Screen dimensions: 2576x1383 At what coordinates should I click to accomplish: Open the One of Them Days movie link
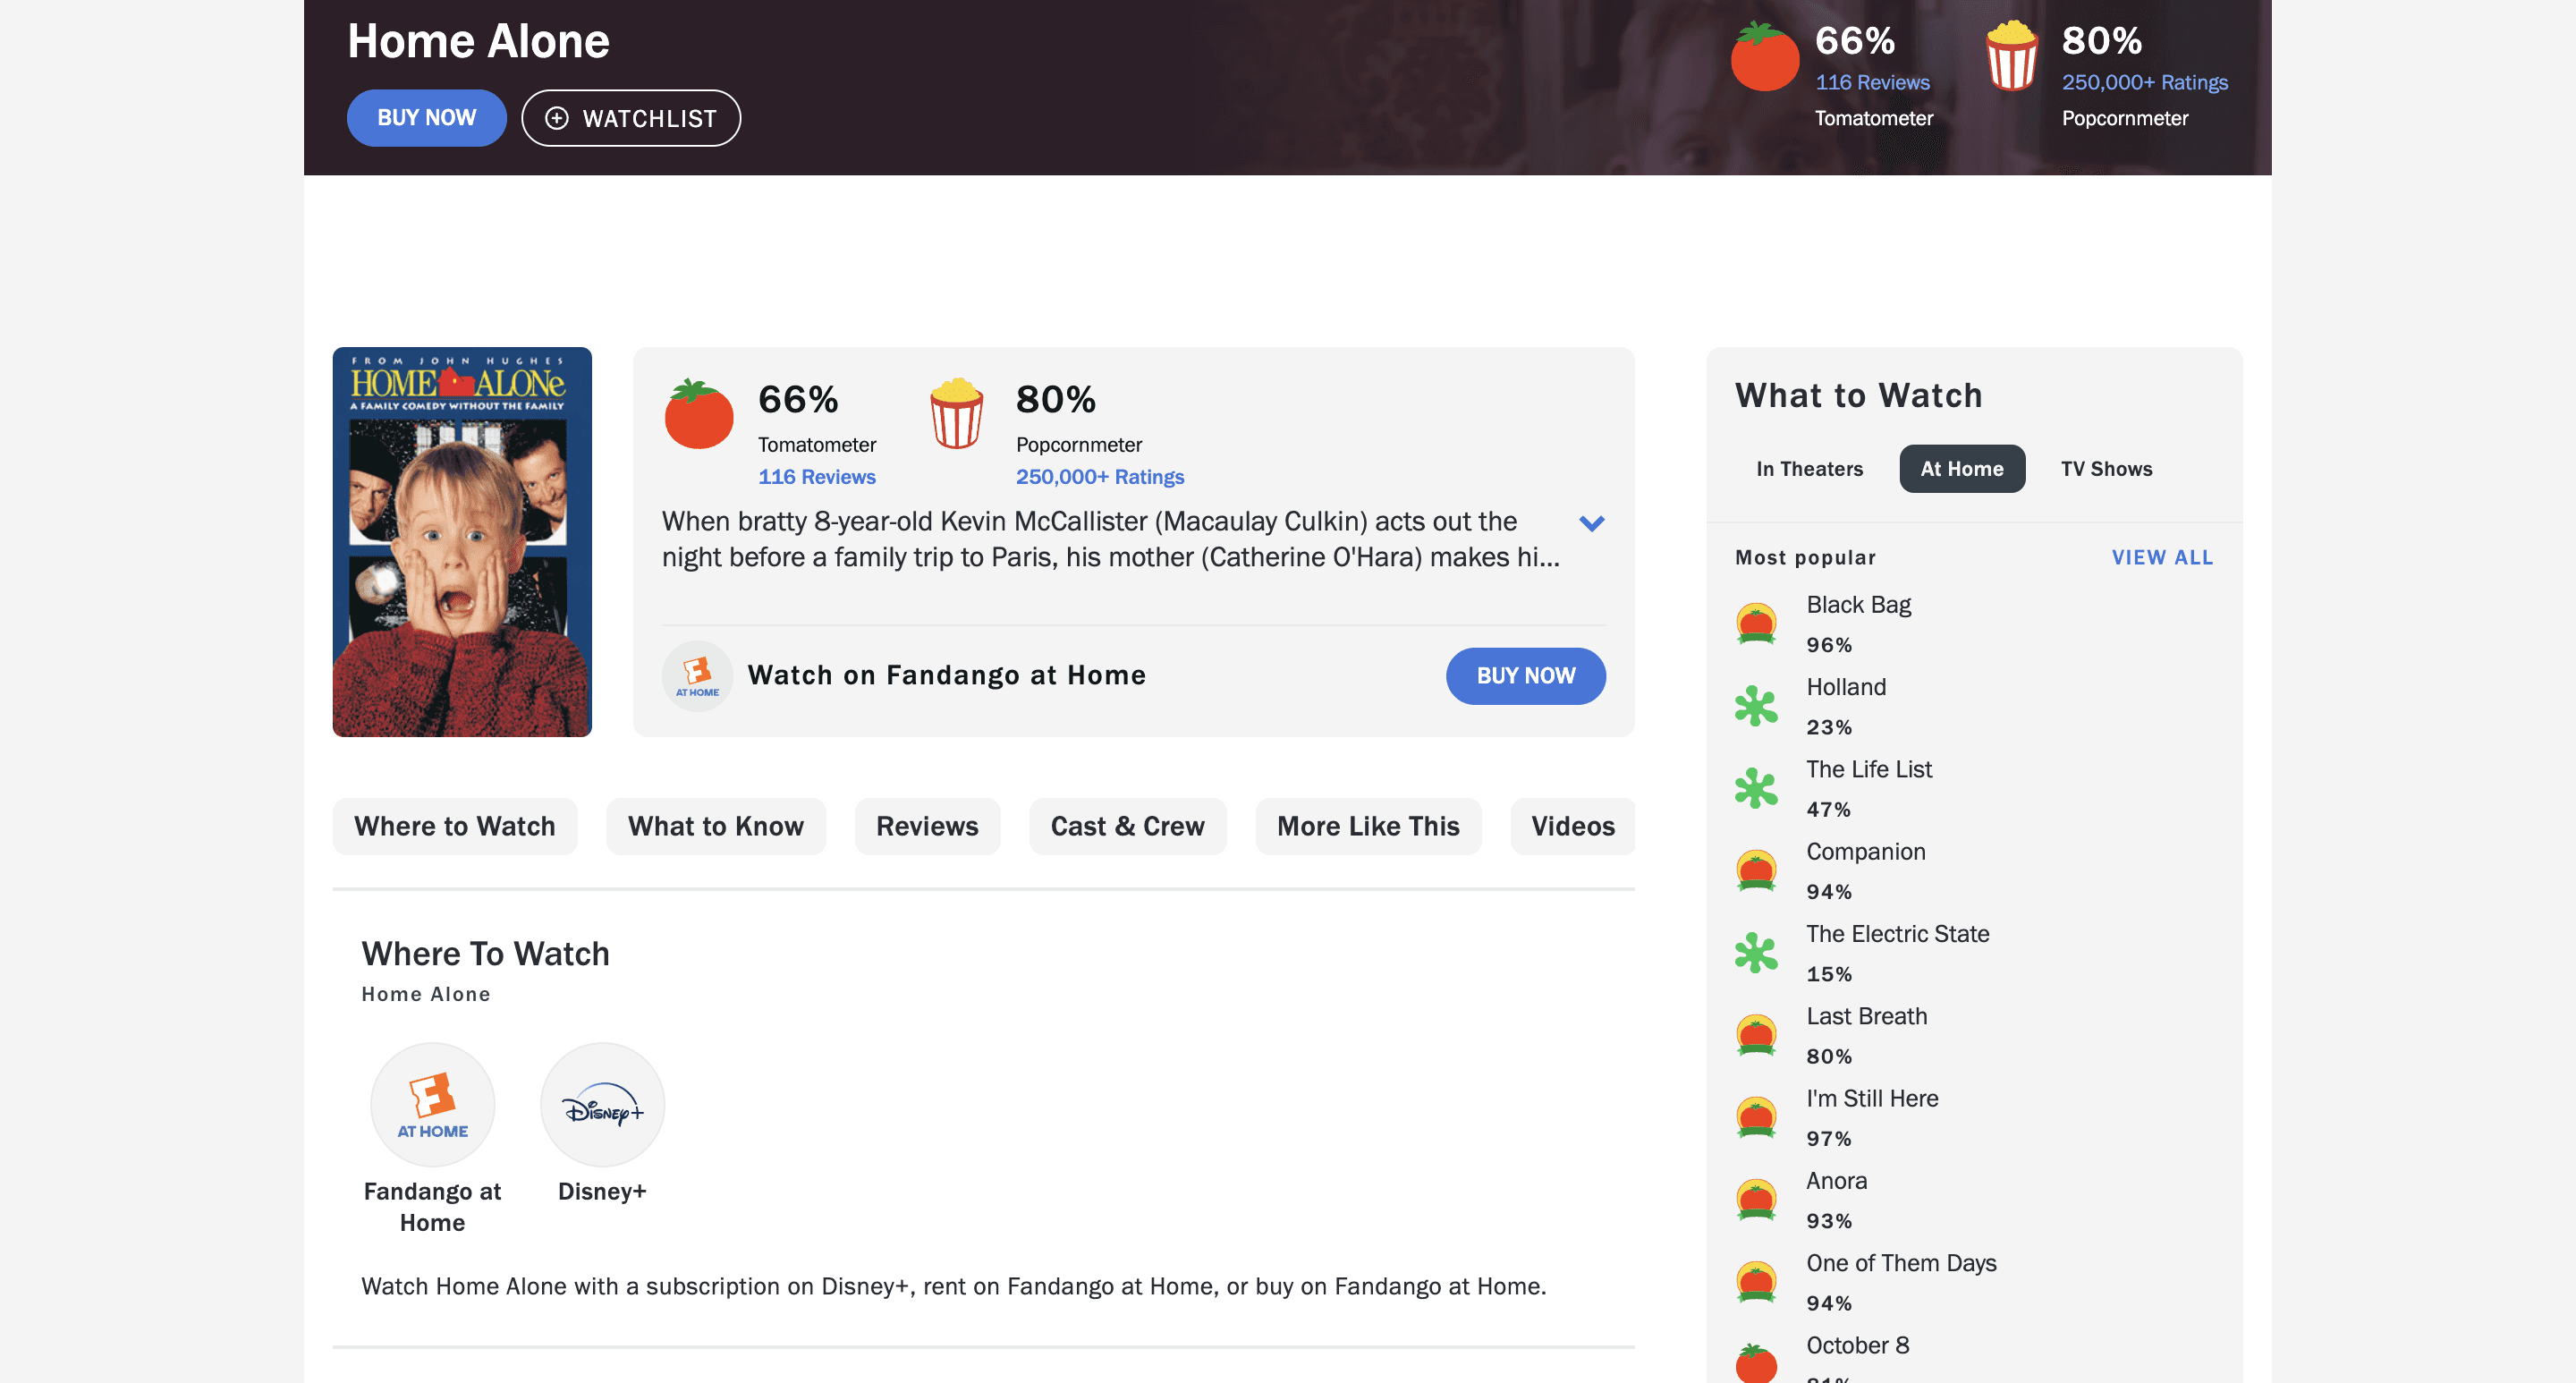point(1901,1263)
